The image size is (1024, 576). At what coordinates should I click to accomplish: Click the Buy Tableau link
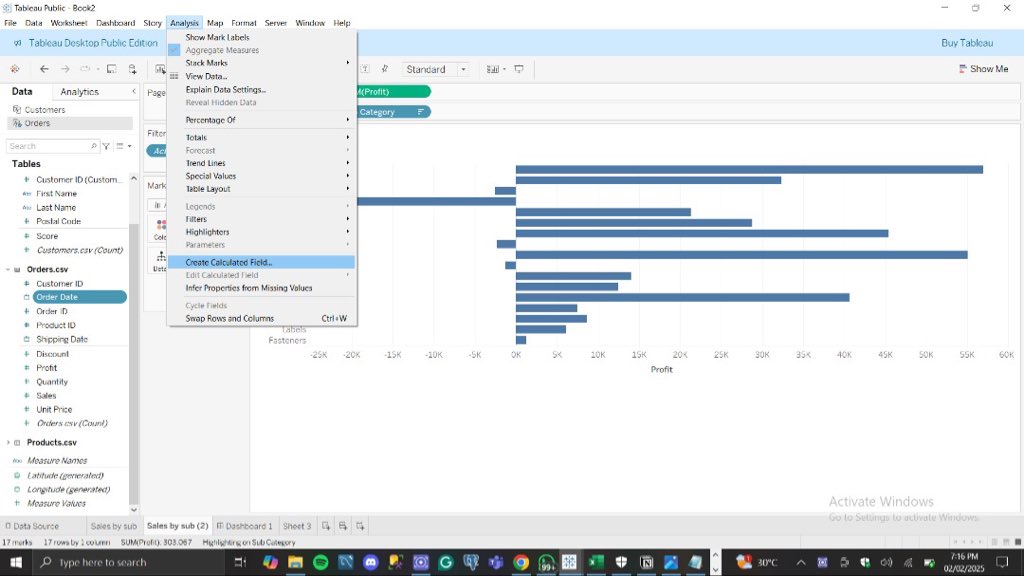pos(967,43)
